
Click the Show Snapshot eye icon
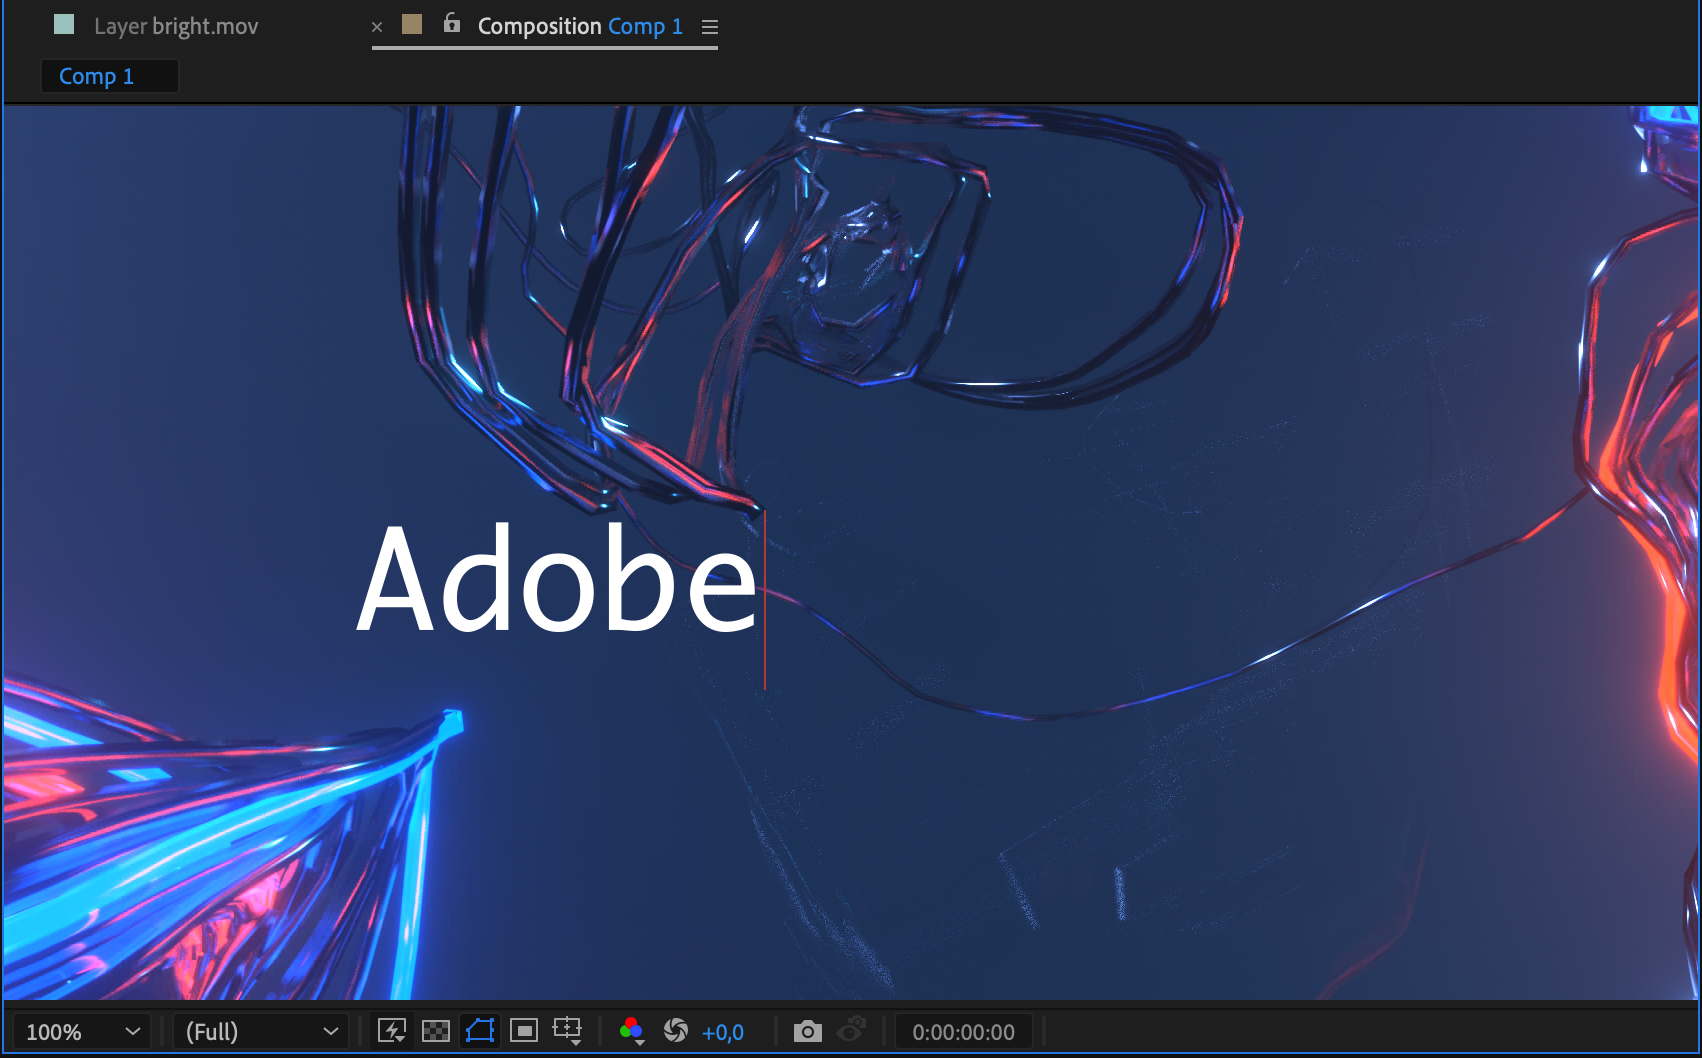(851, 1030)
